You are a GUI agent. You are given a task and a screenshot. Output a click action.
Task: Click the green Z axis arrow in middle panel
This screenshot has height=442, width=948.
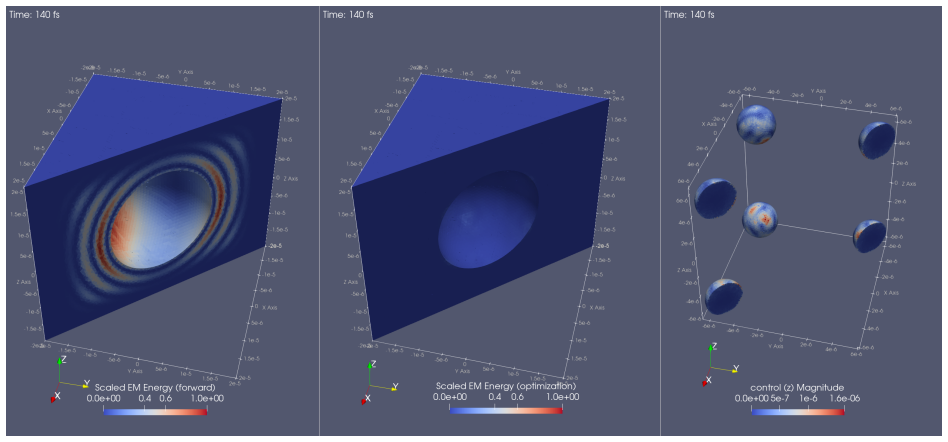tap(371, 372)
